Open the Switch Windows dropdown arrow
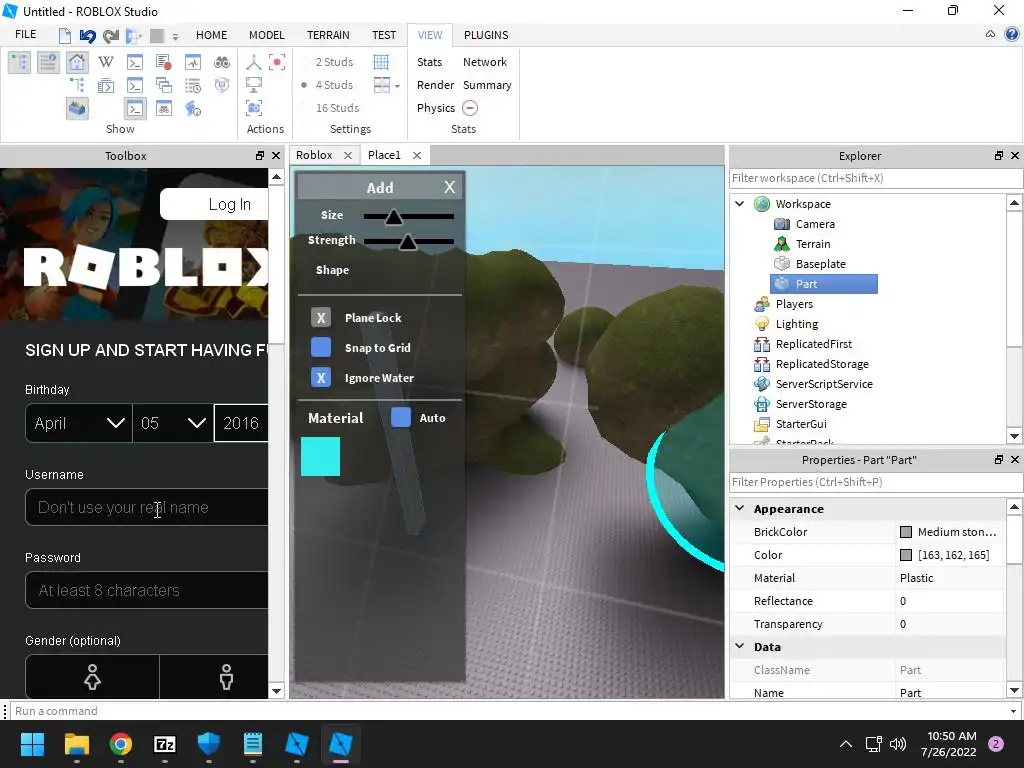 pyautogui.click(x=397, y=86)
